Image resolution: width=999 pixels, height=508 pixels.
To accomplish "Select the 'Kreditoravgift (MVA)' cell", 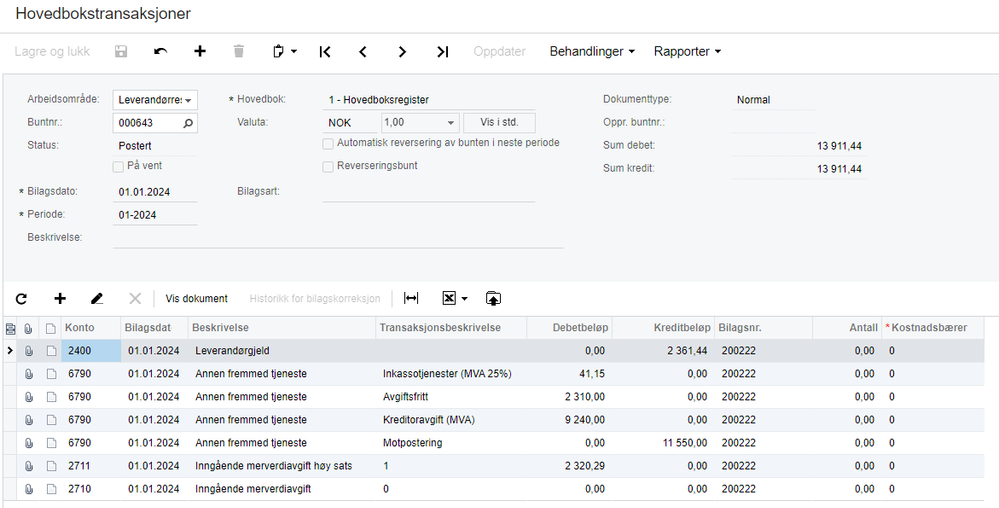I will pos(451,420).
